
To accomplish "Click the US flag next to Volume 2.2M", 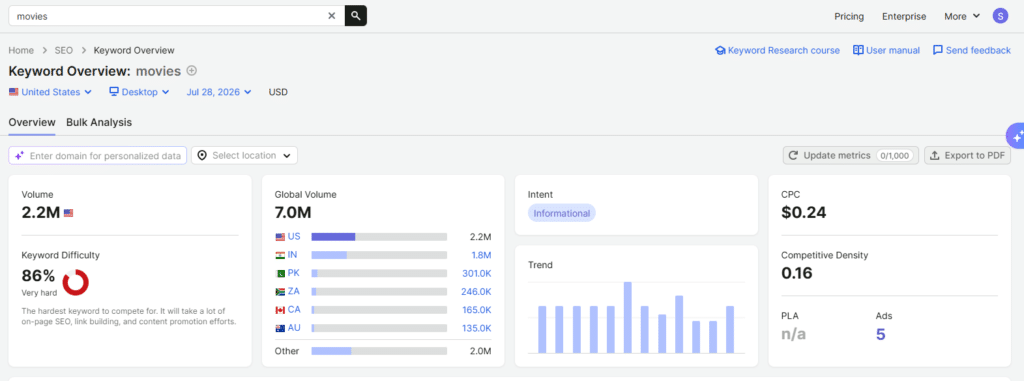I will [69, 212].
